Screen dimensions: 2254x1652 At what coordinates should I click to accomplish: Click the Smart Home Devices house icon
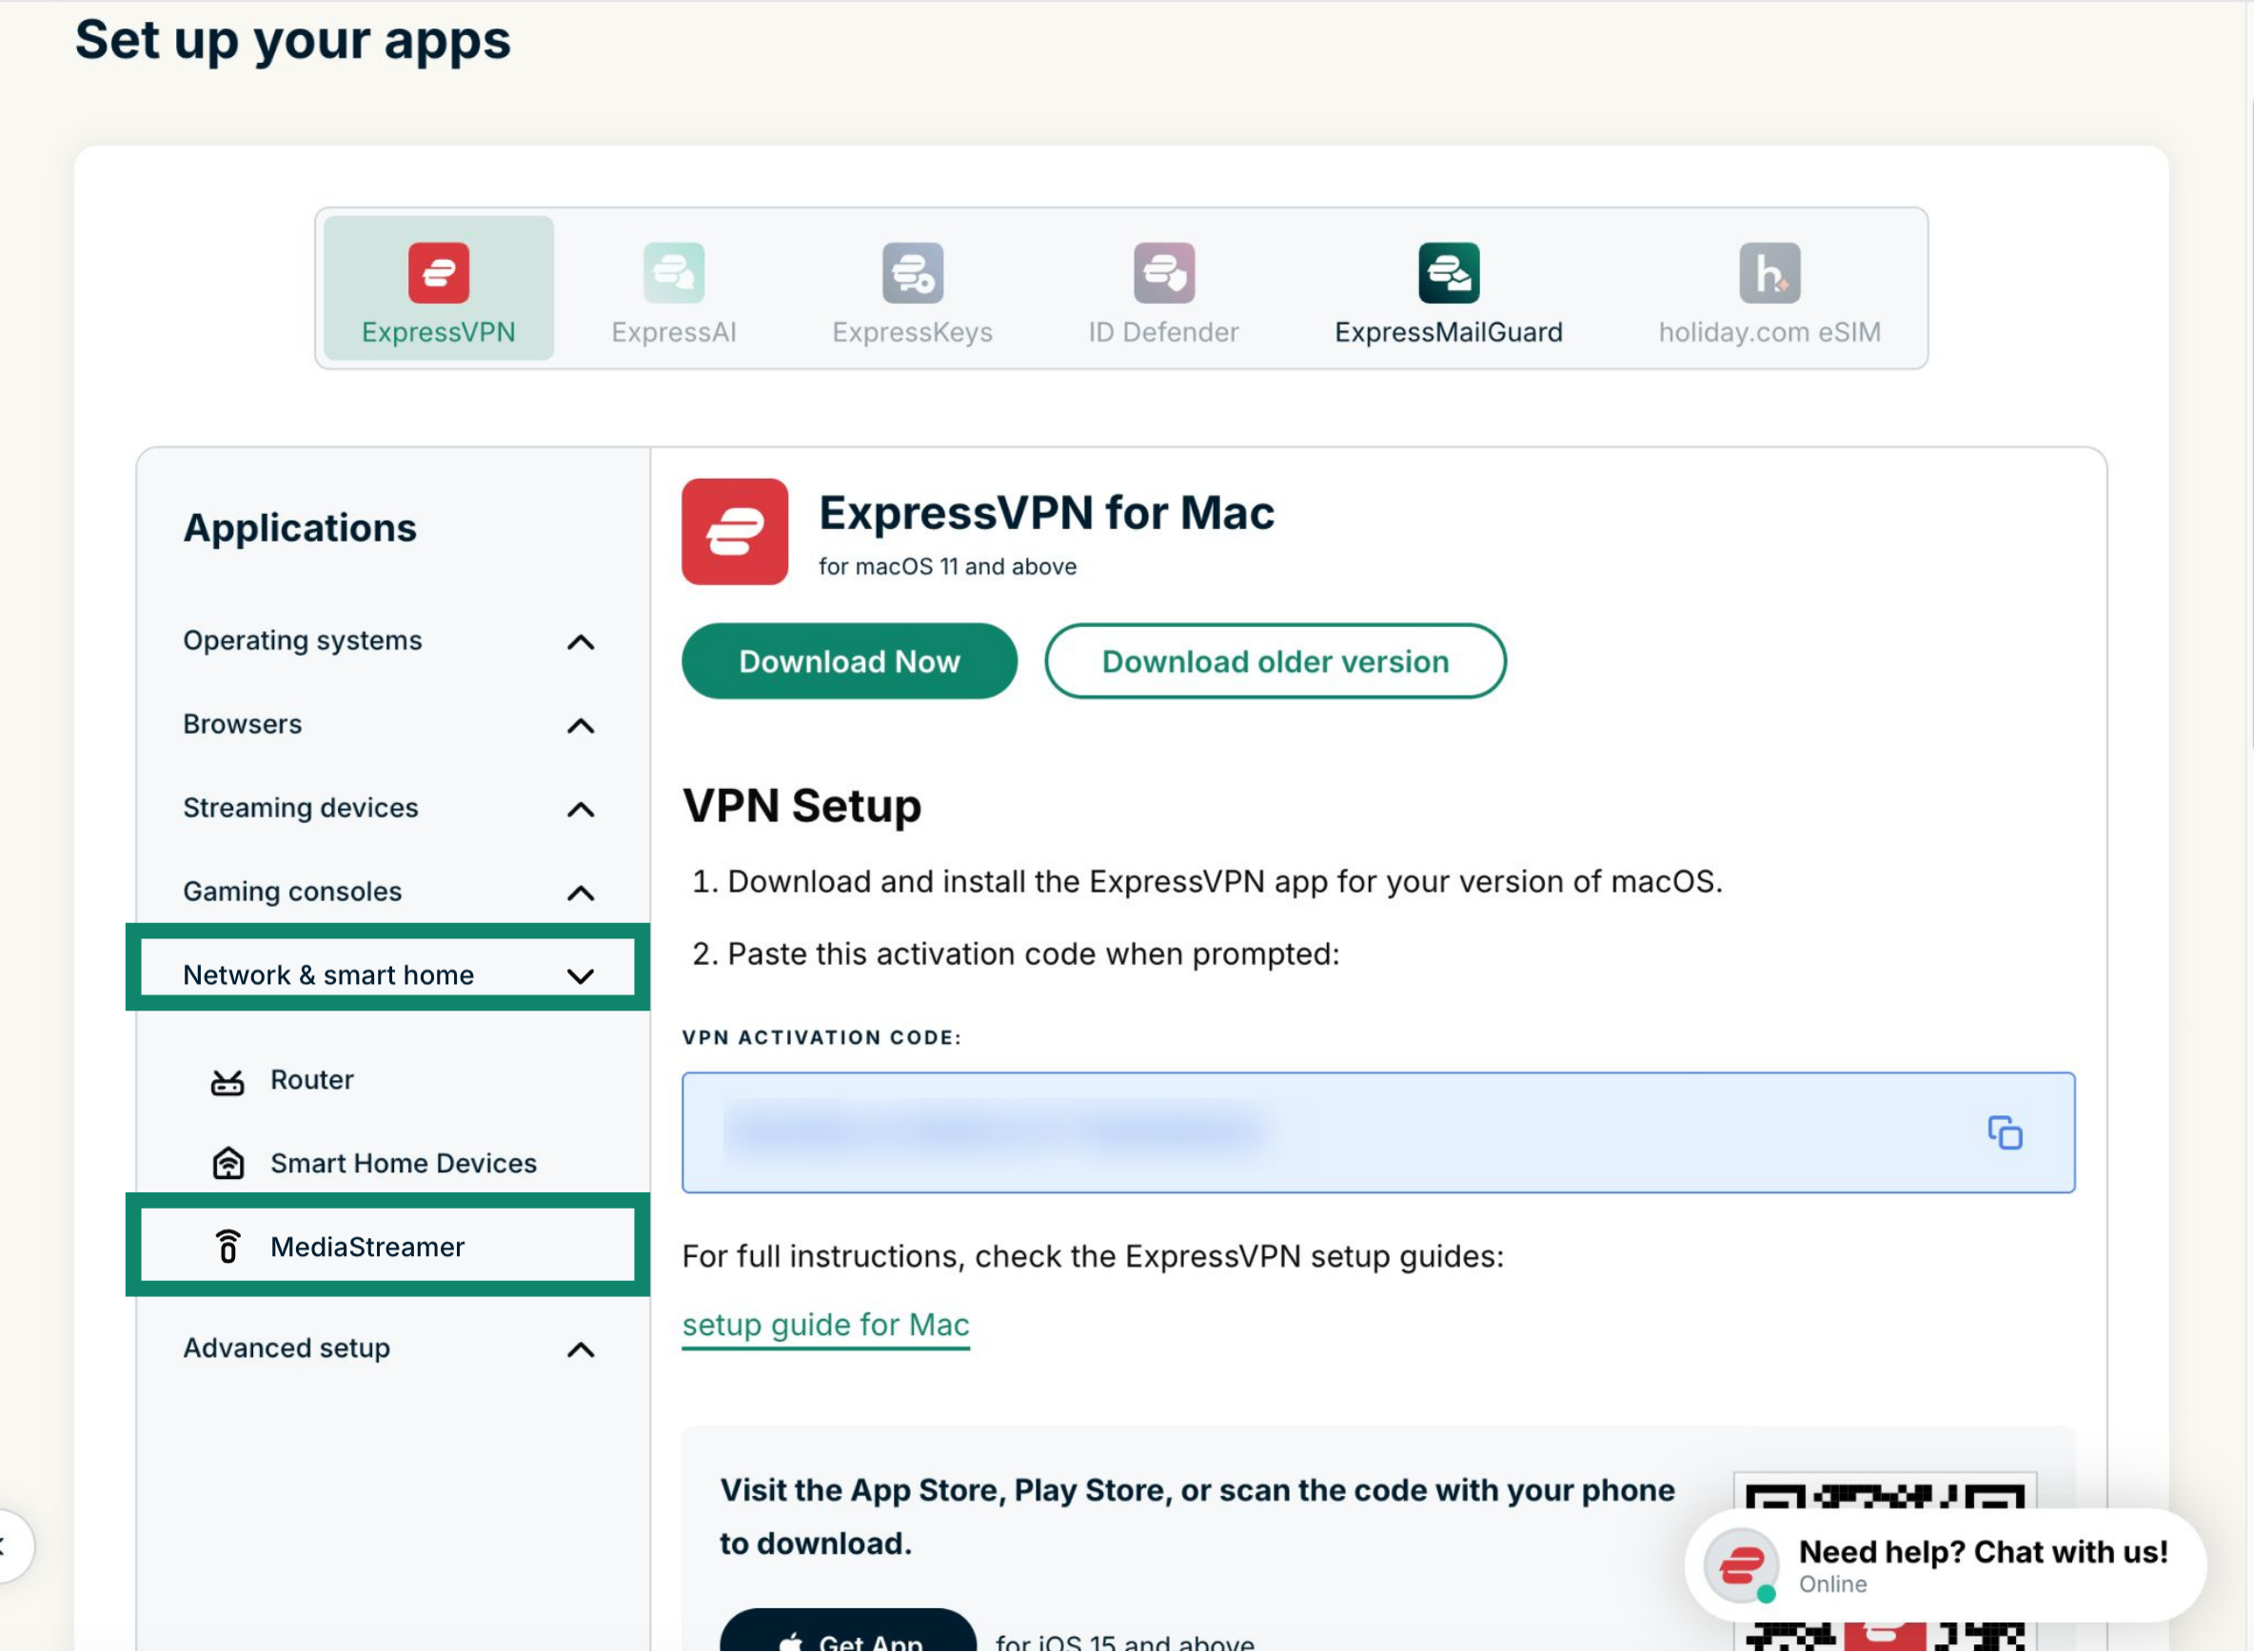click(228, 1164)
